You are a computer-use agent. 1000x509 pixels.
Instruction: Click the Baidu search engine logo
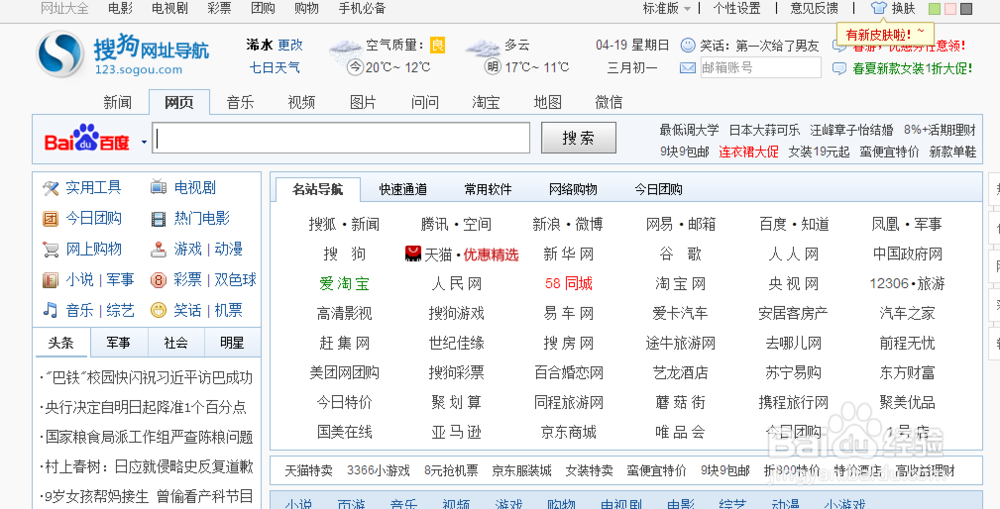[87, 137]
